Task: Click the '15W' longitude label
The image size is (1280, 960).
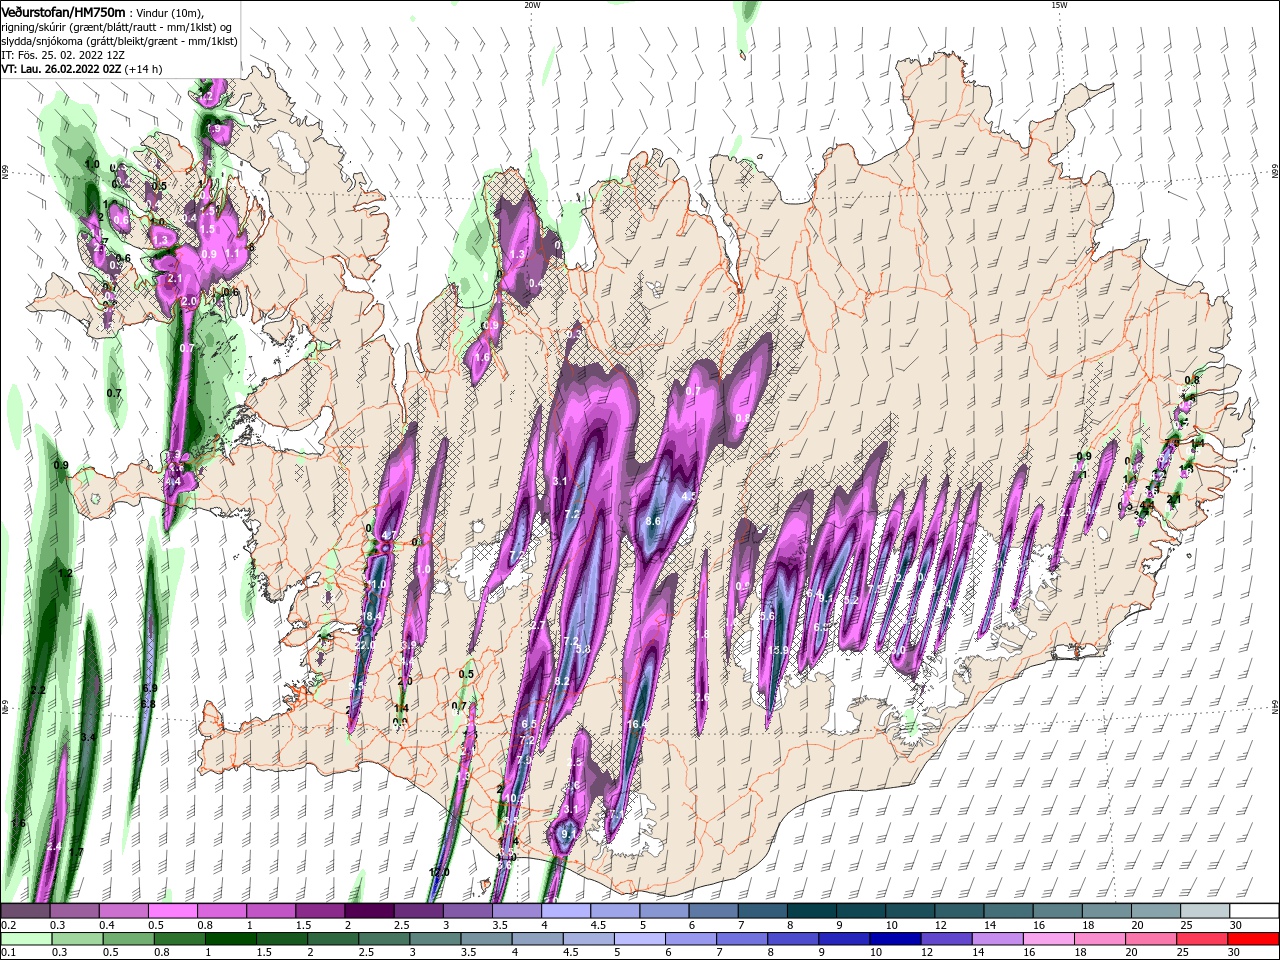Action: pyautogui.click(x=1059, y=5)
